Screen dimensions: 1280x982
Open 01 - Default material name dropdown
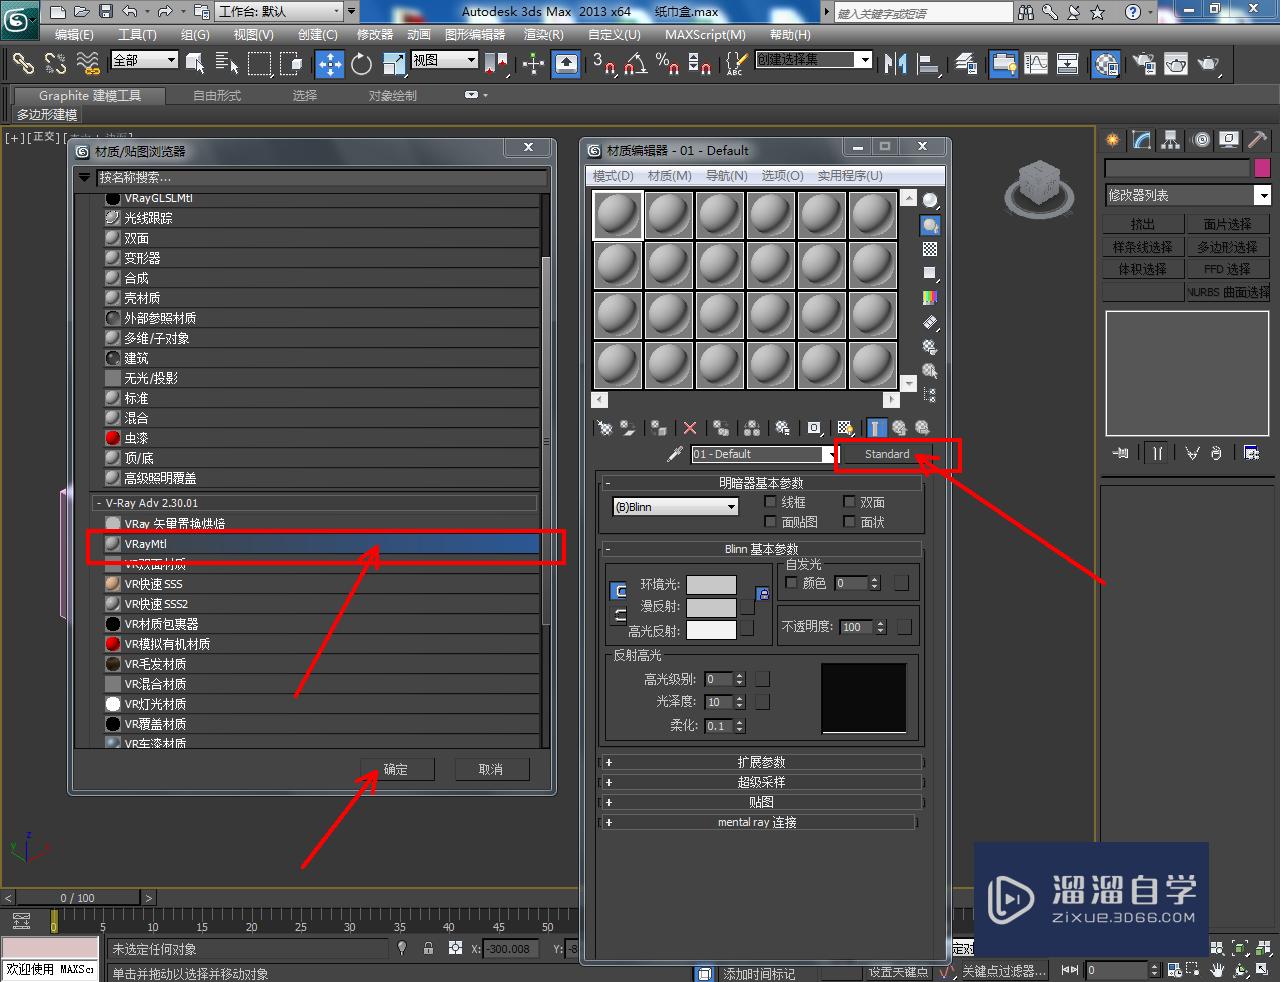(x=763, y=454)
